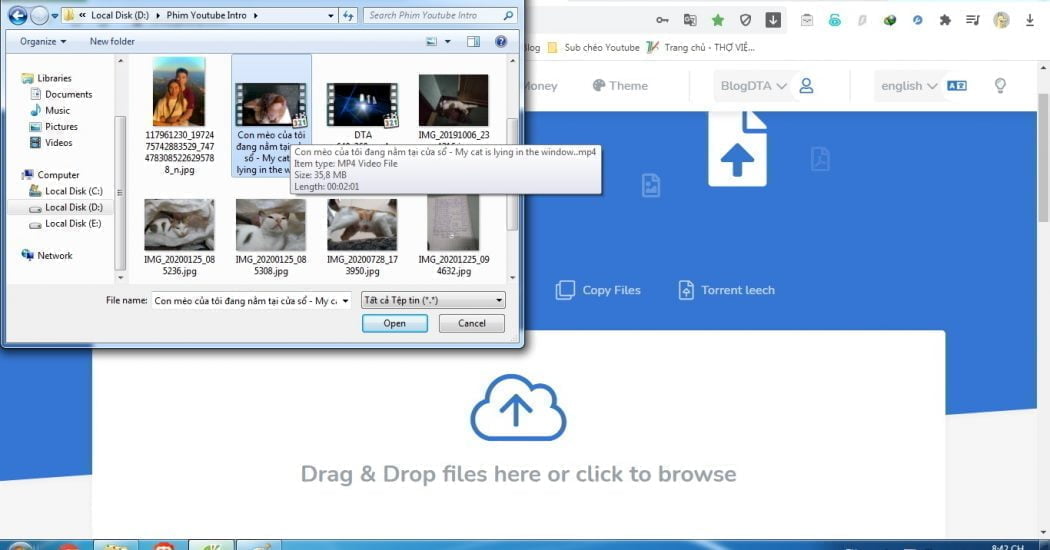Open the file dialog help icon
Image resolution: width=1050 pixels, height=550 pixels.
(500, 42)
